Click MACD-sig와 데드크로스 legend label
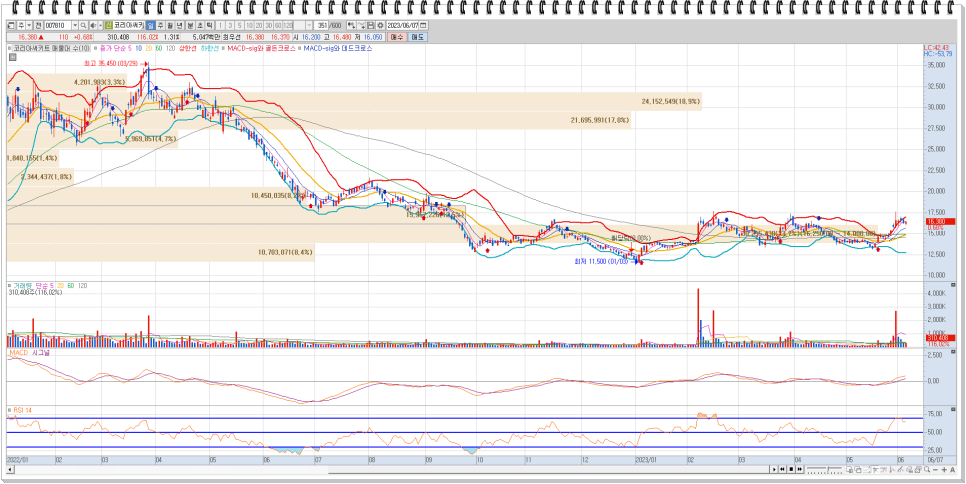This screenshot has width=966, height=484. (338, 47)
